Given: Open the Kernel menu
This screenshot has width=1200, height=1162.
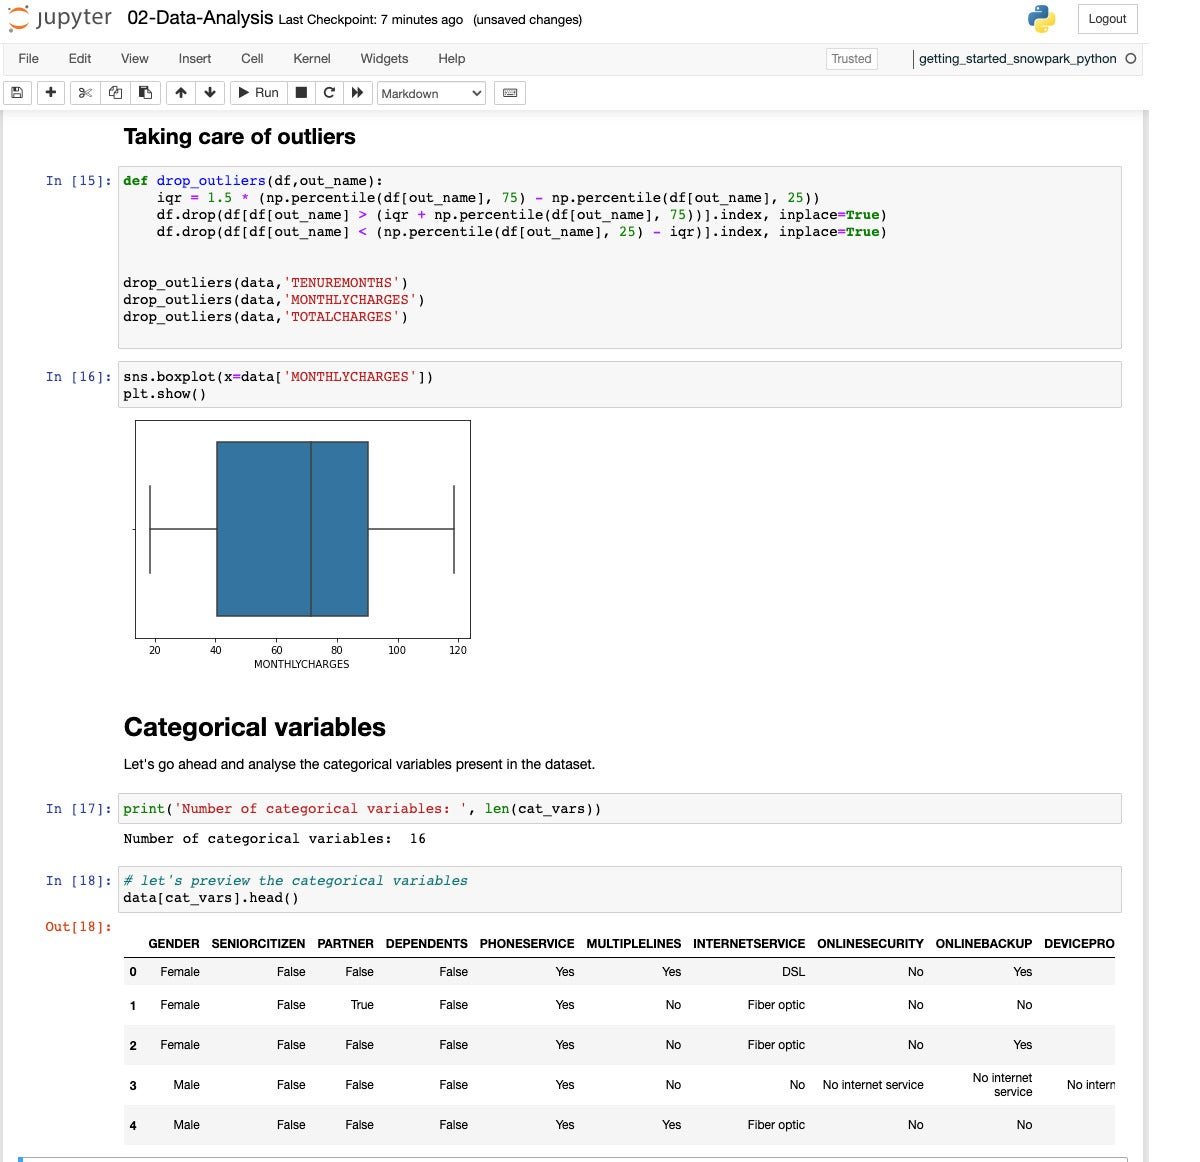Looking at the screenshot, I should point(311,59).
